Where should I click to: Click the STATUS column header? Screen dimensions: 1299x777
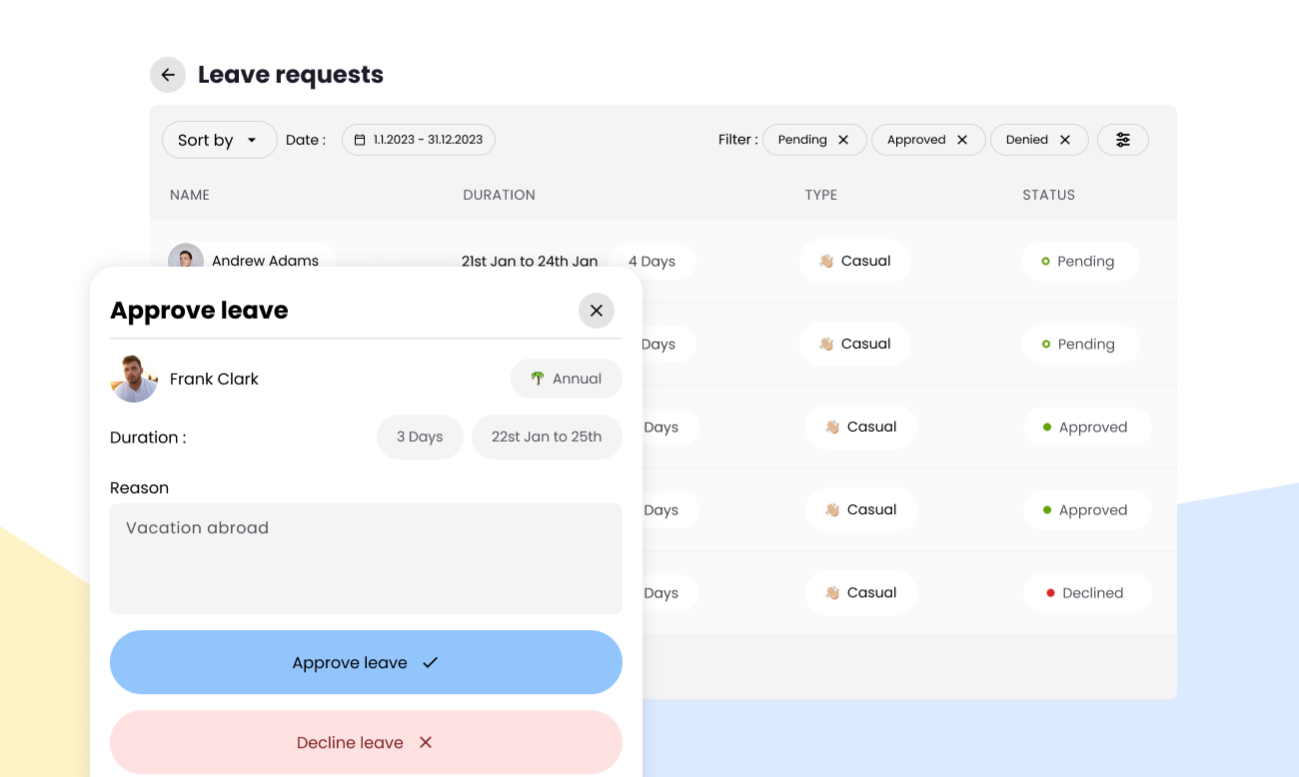(x=1048, y=195)
